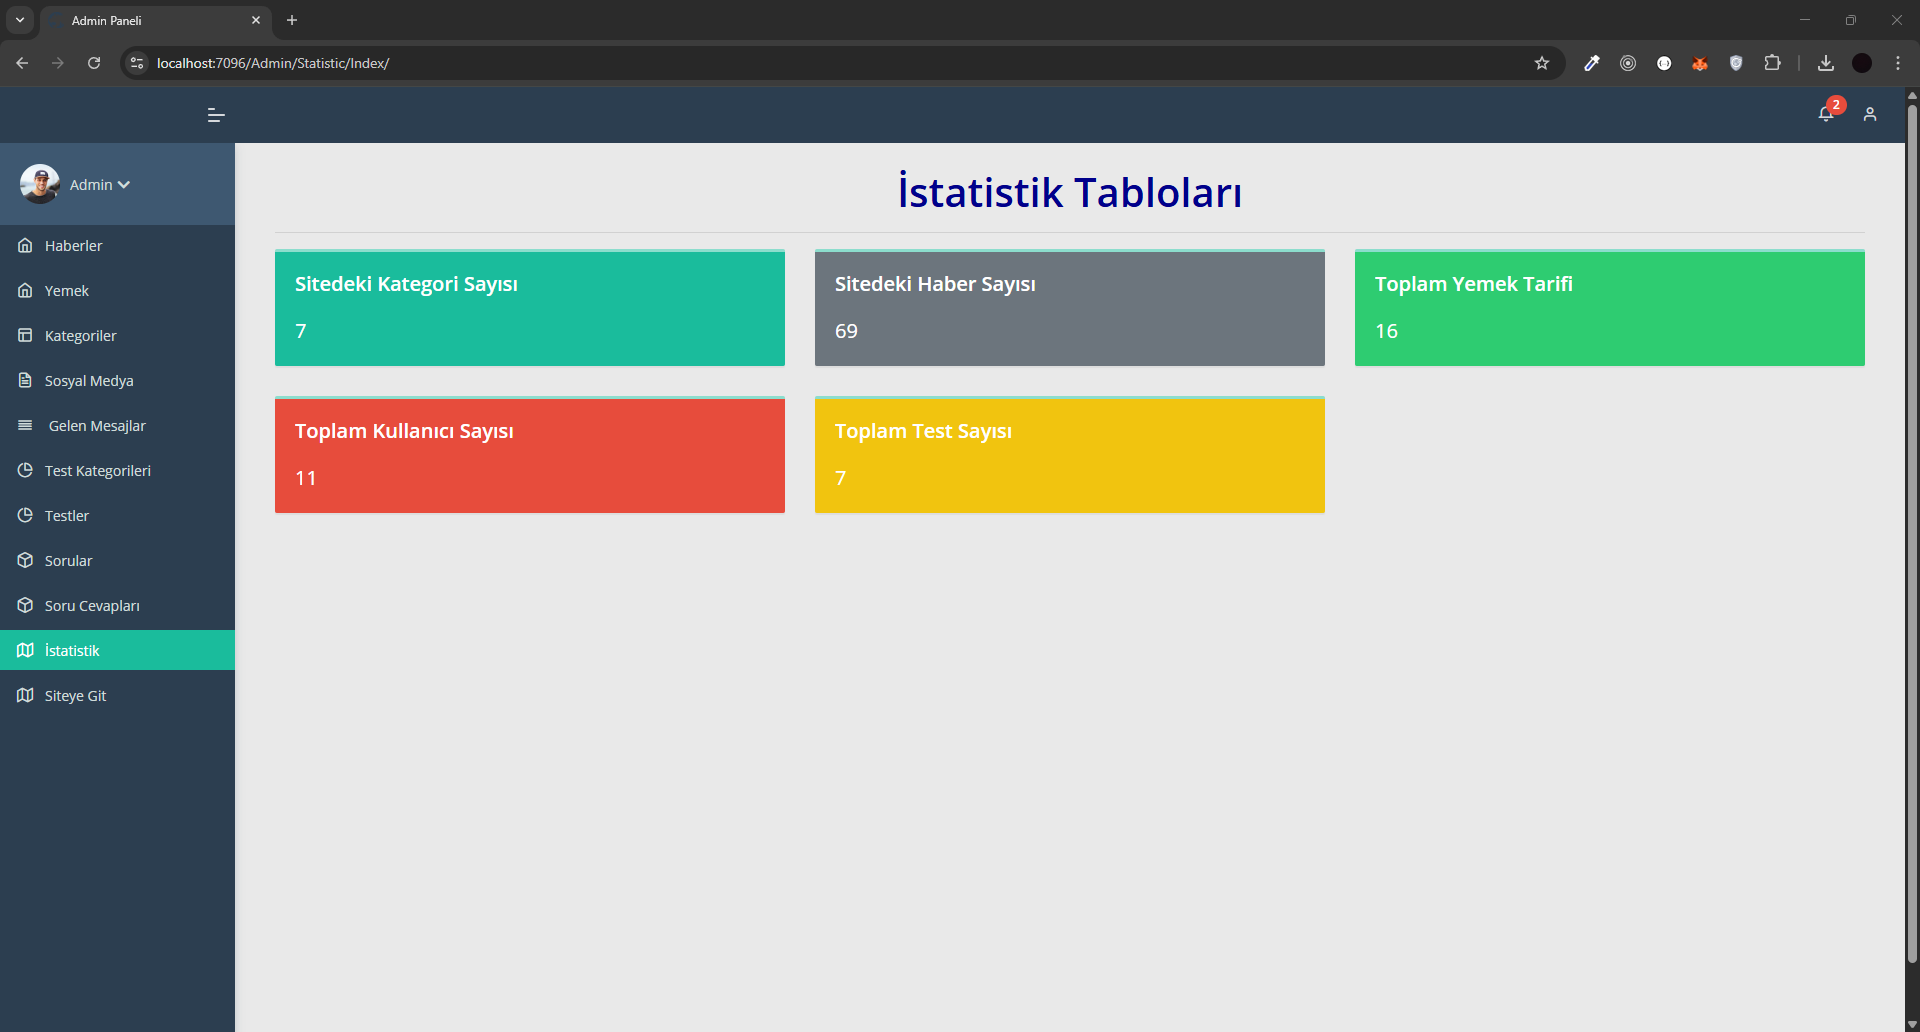Navigate to Soru Cevapları
The width and height of the screenshot is (1920, 1032).
pos(92,606)
